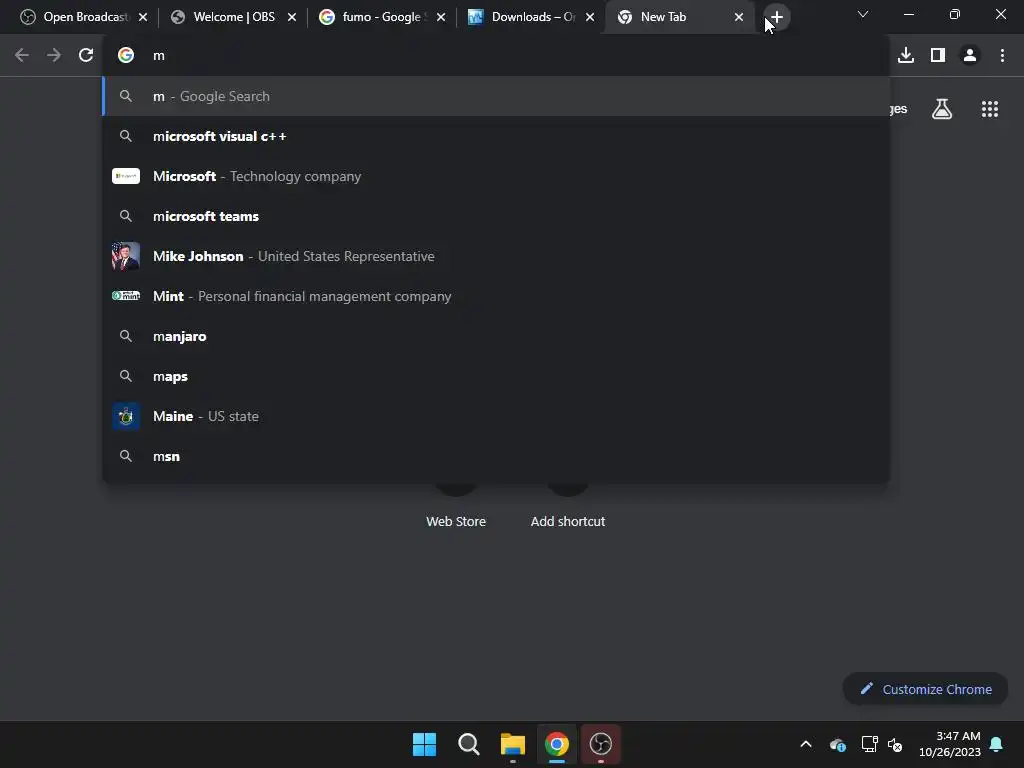Select Maine US state suggestion

coord(496,416)
